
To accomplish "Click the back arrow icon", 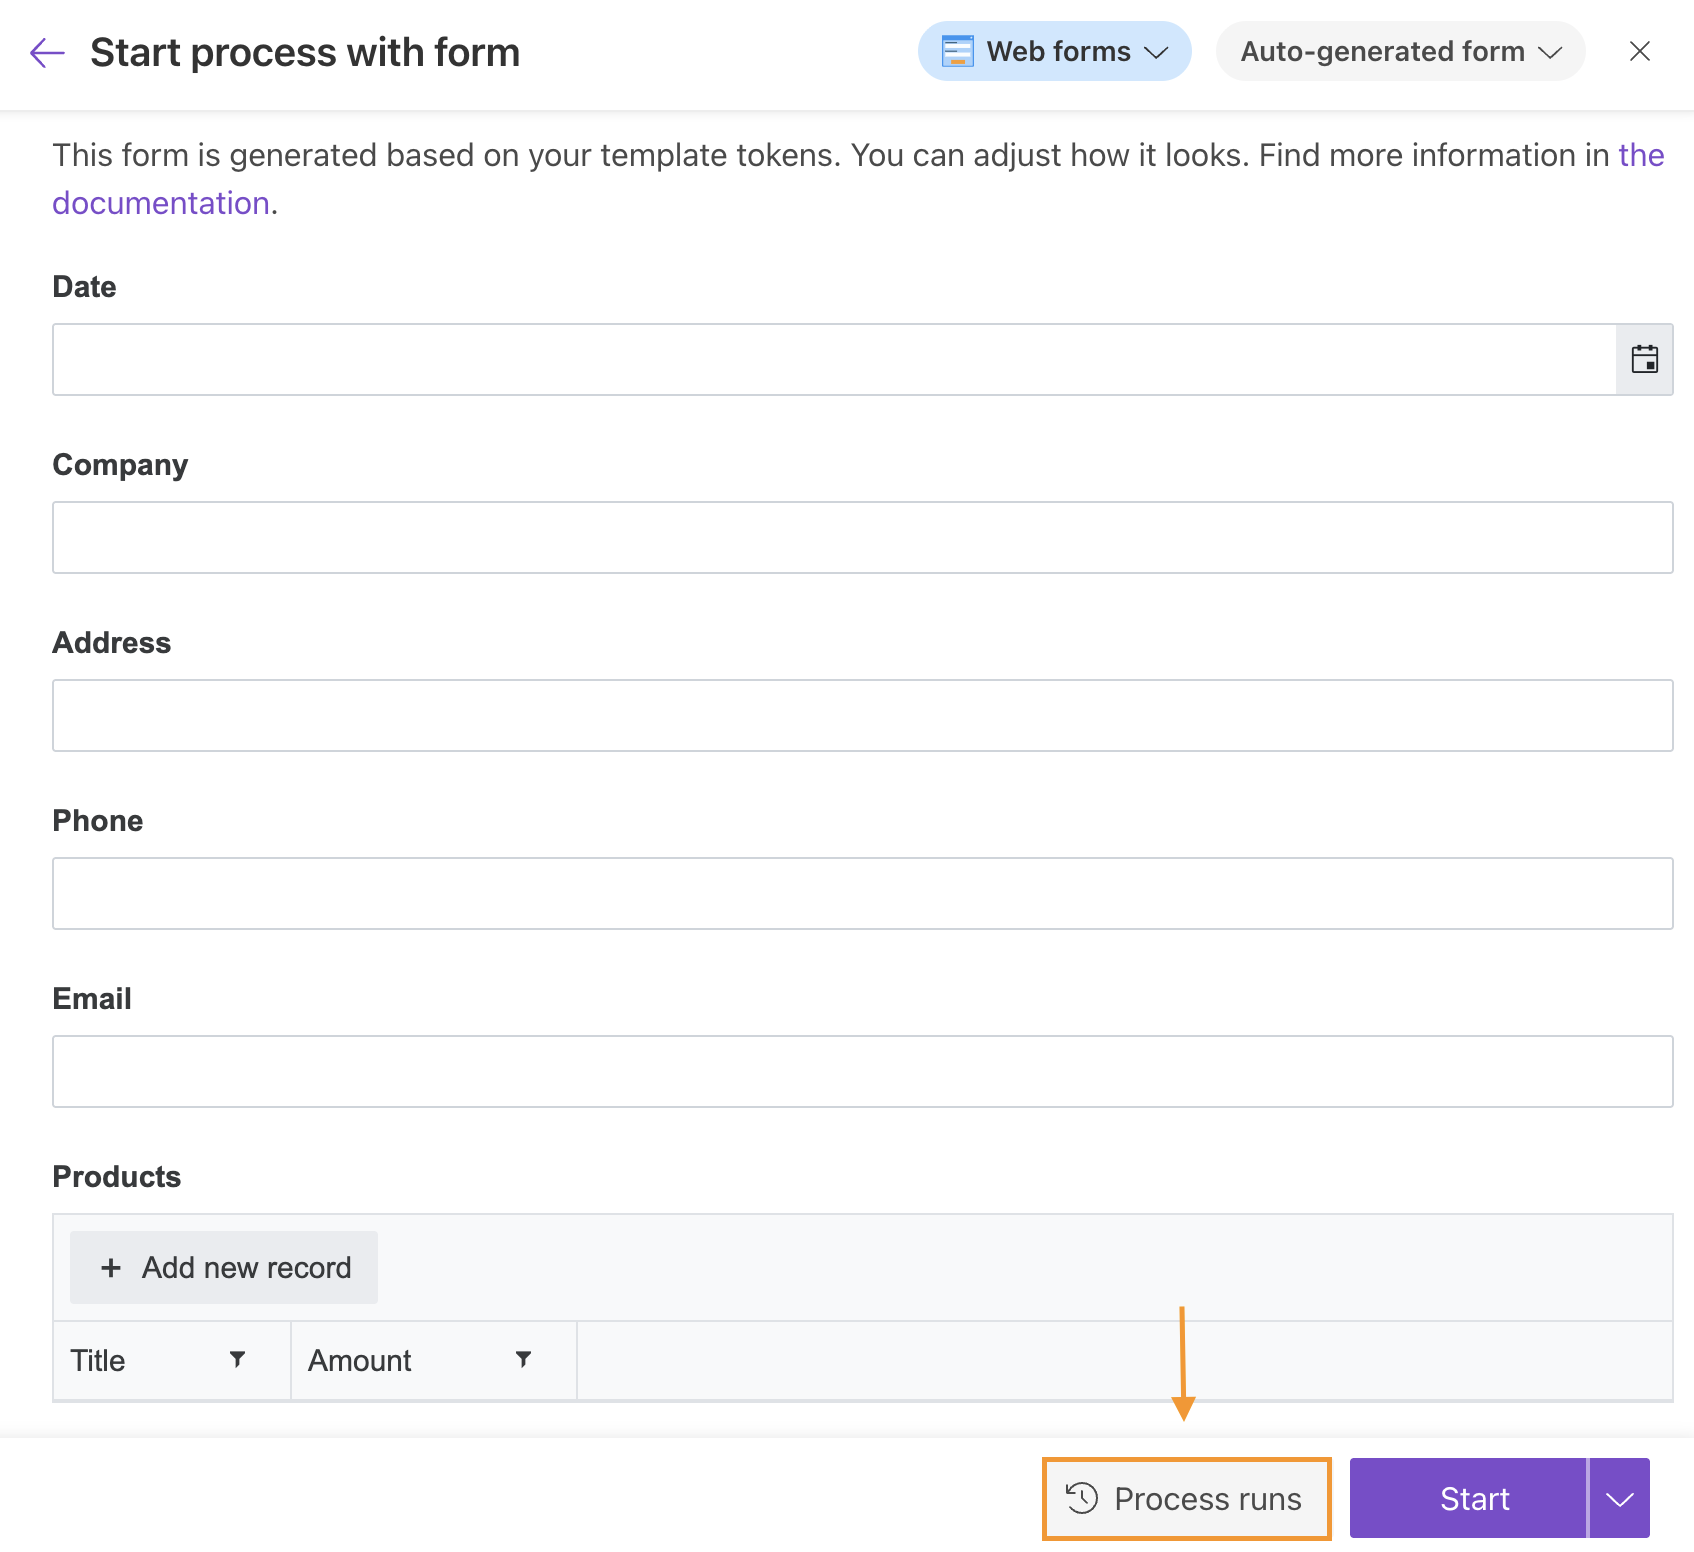I will (47, 52).
